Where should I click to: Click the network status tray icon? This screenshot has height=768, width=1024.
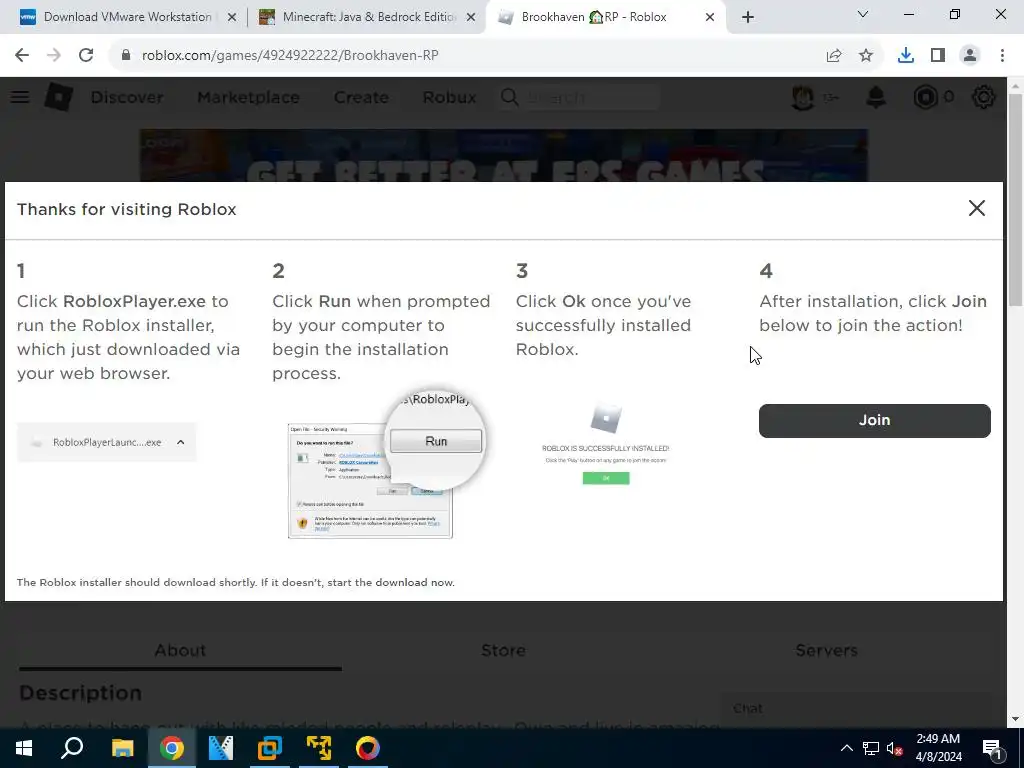click(871, 748)
